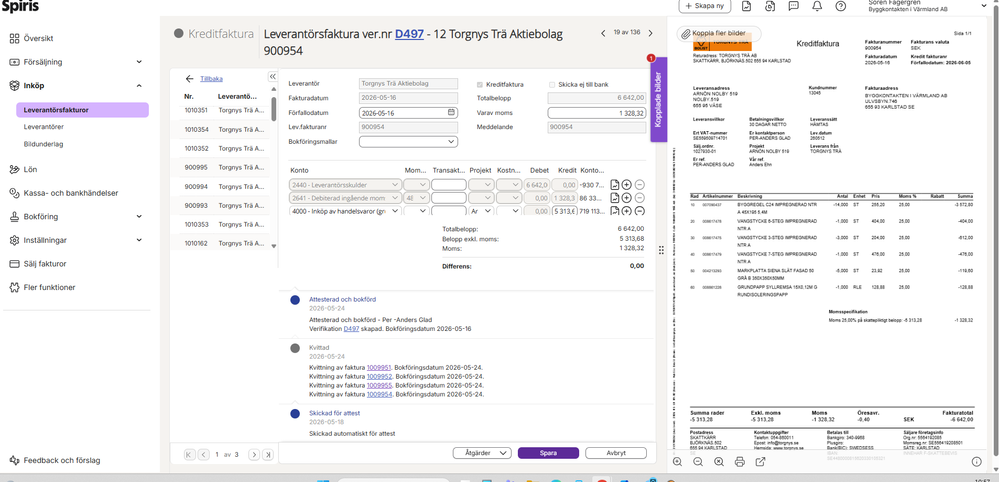
Task: Open offset invoice link 1009951
Action: (x=379, y=367)
